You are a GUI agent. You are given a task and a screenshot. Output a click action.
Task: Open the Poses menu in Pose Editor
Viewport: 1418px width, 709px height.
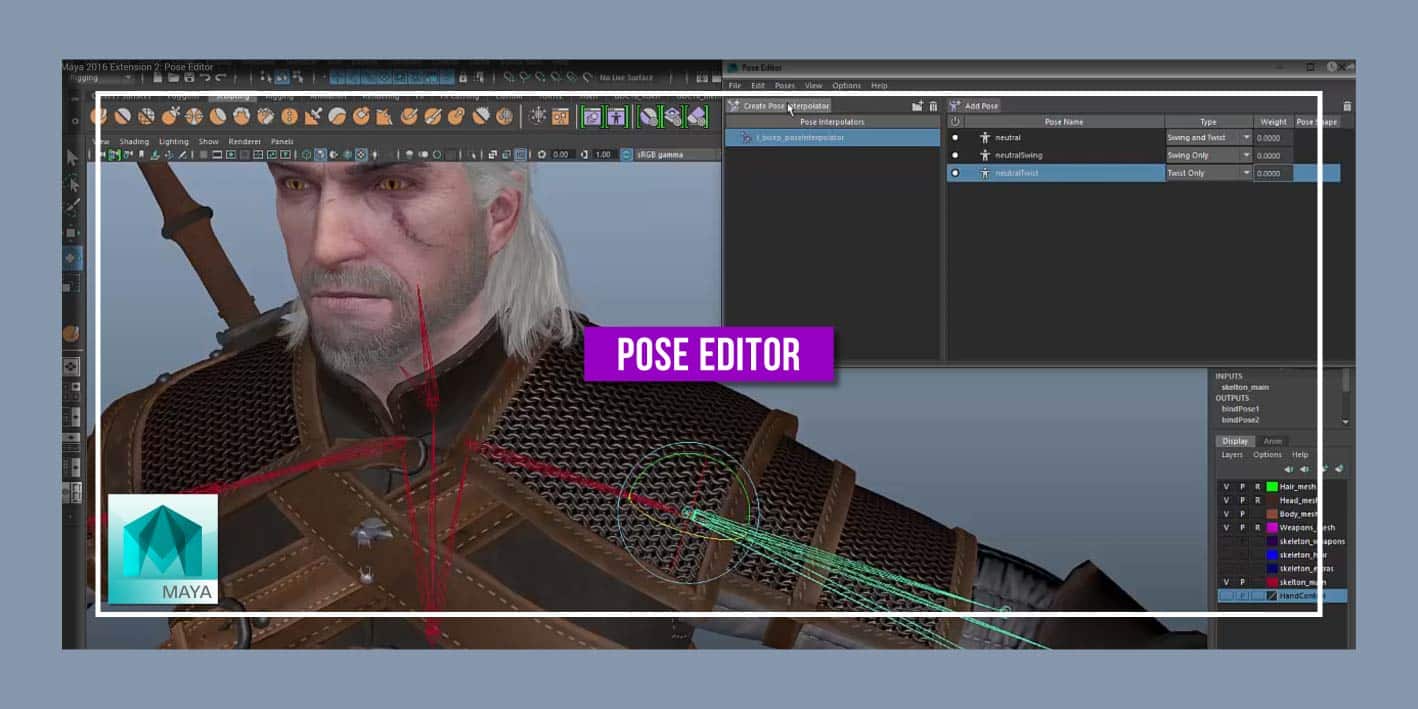point(785,86)
